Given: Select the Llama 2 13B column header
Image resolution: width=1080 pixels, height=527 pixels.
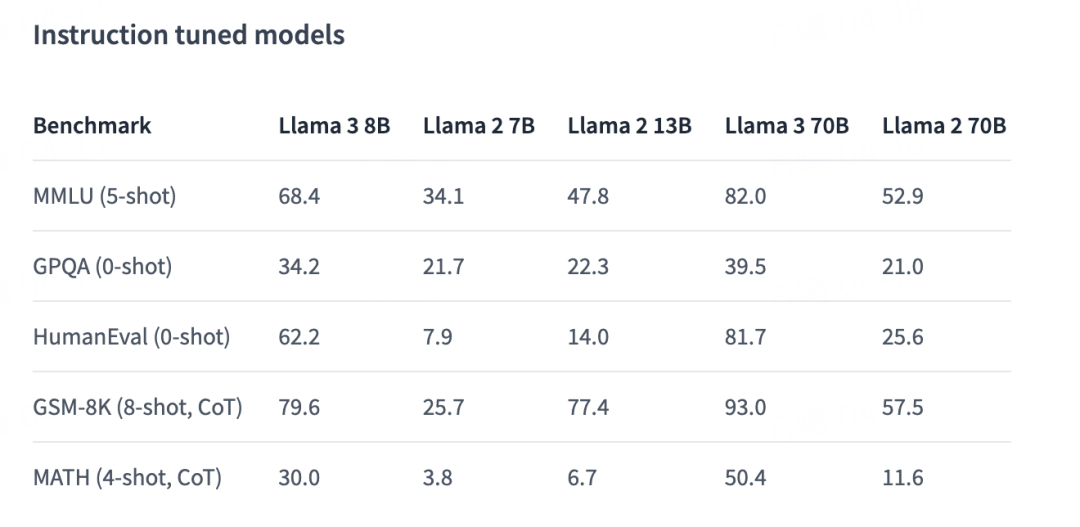Looking at the screenshot, I should coord(629,126).
